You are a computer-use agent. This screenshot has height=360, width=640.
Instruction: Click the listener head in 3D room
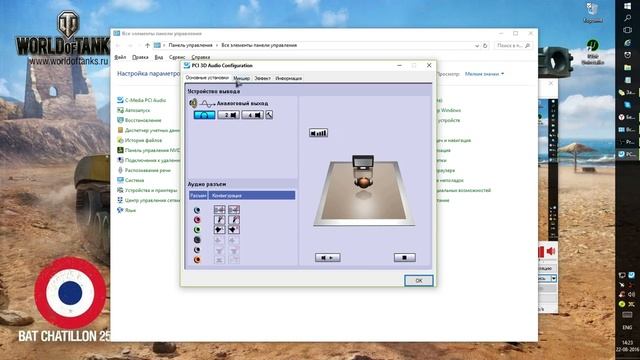pos(363,182)
